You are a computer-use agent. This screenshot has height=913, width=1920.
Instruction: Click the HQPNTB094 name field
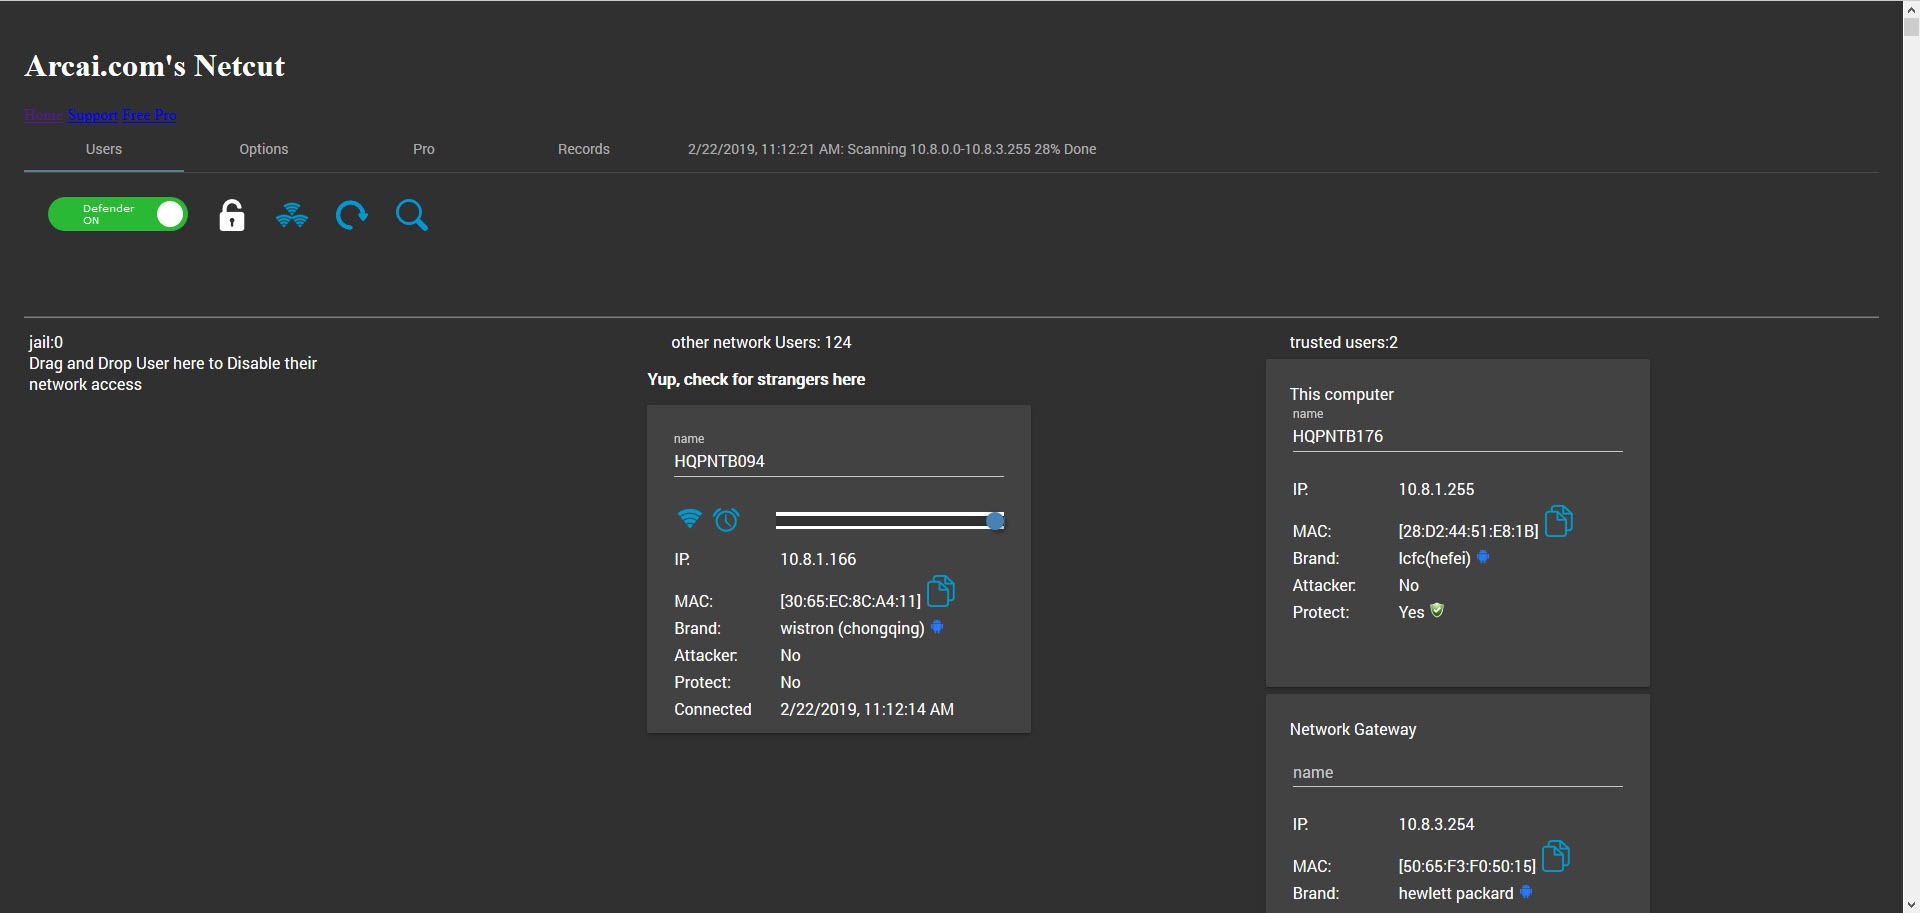point(837,461)
